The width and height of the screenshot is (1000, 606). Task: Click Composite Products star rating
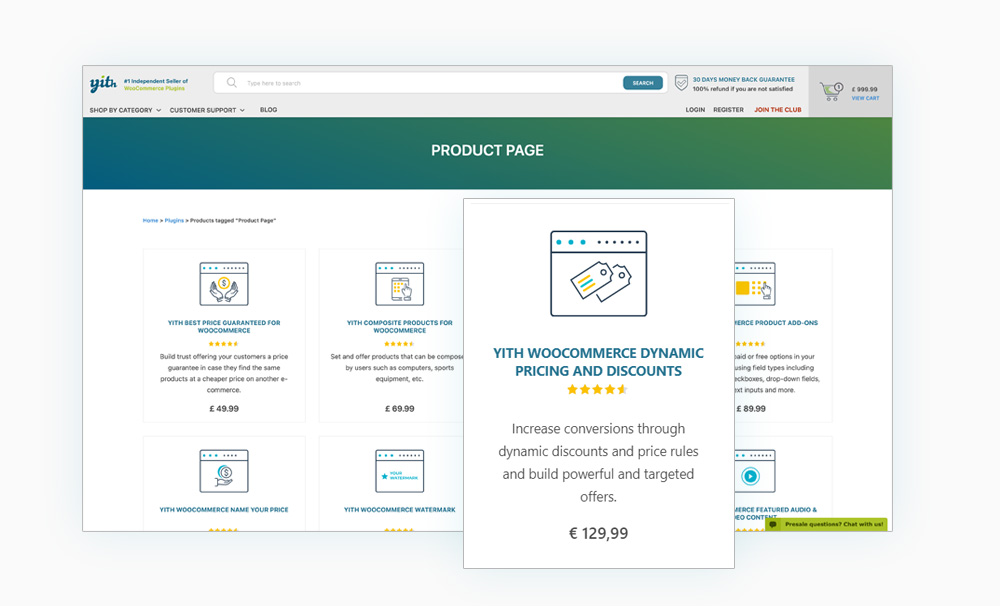[399, 344]
